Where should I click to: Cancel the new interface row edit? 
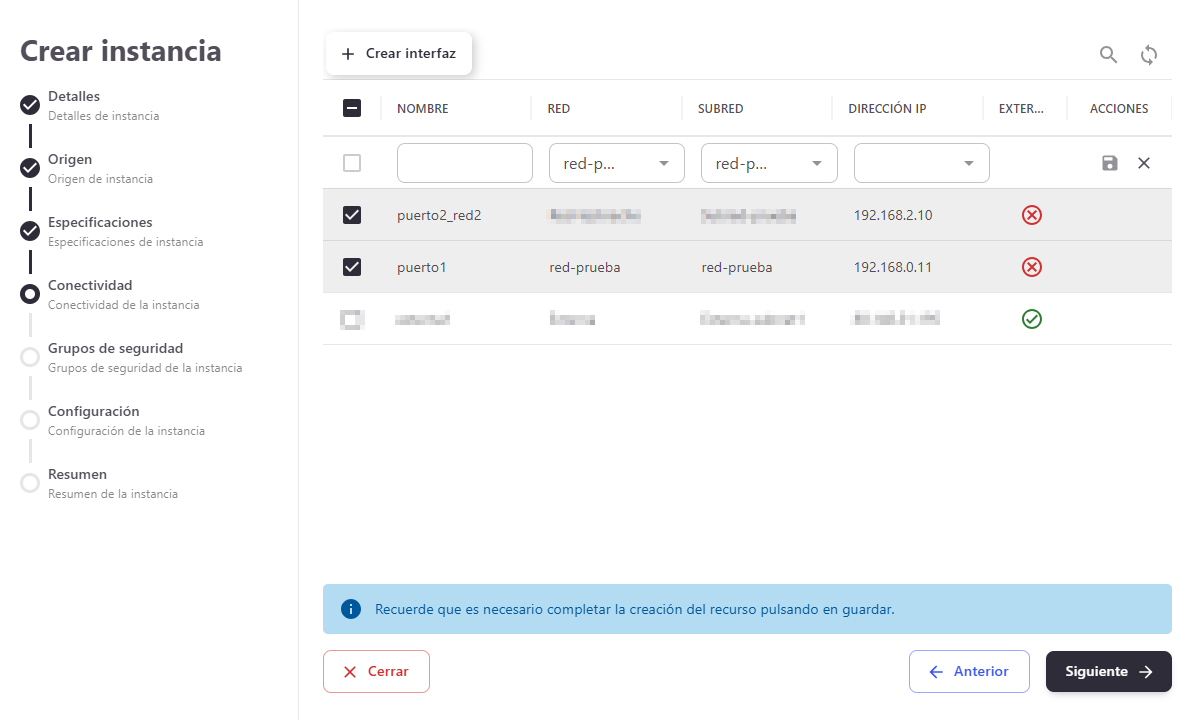click(1144, 163)
